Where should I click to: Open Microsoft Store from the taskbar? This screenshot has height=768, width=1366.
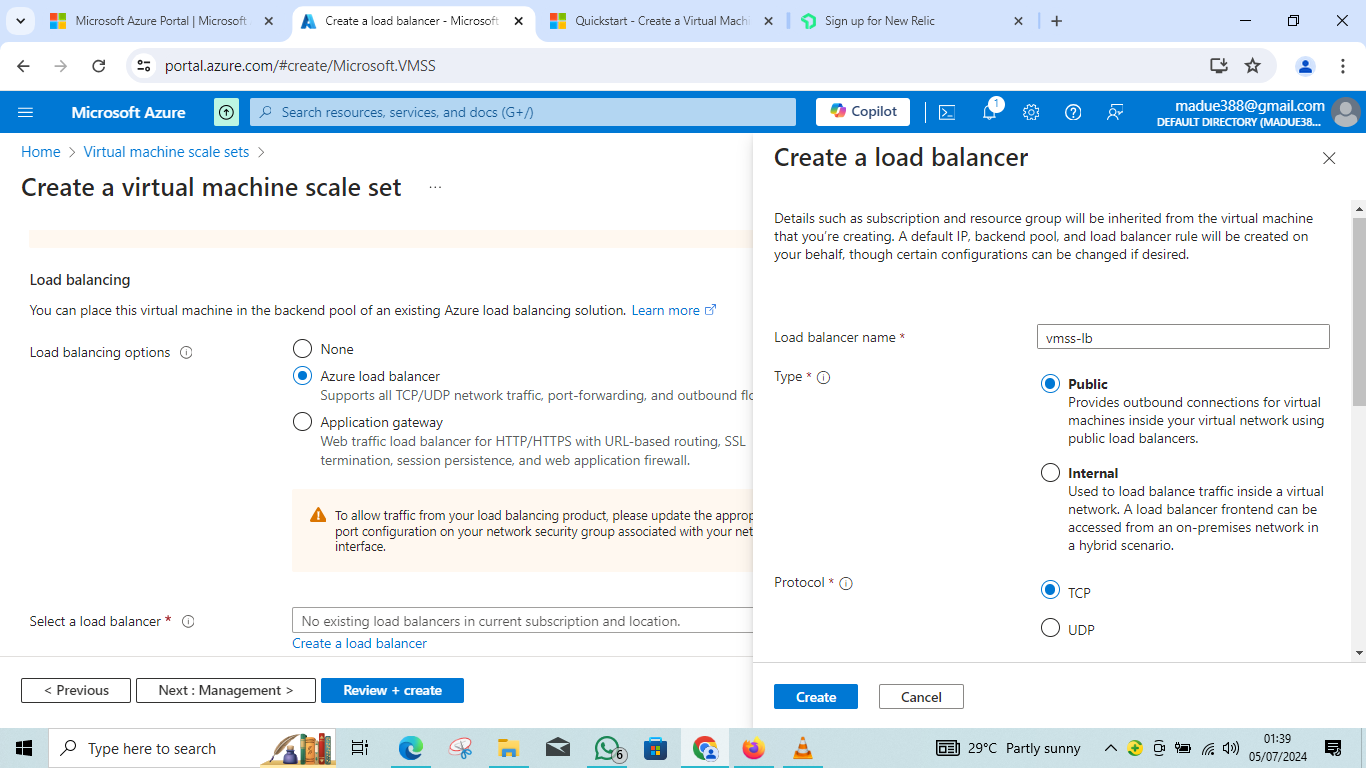point(656,748)
